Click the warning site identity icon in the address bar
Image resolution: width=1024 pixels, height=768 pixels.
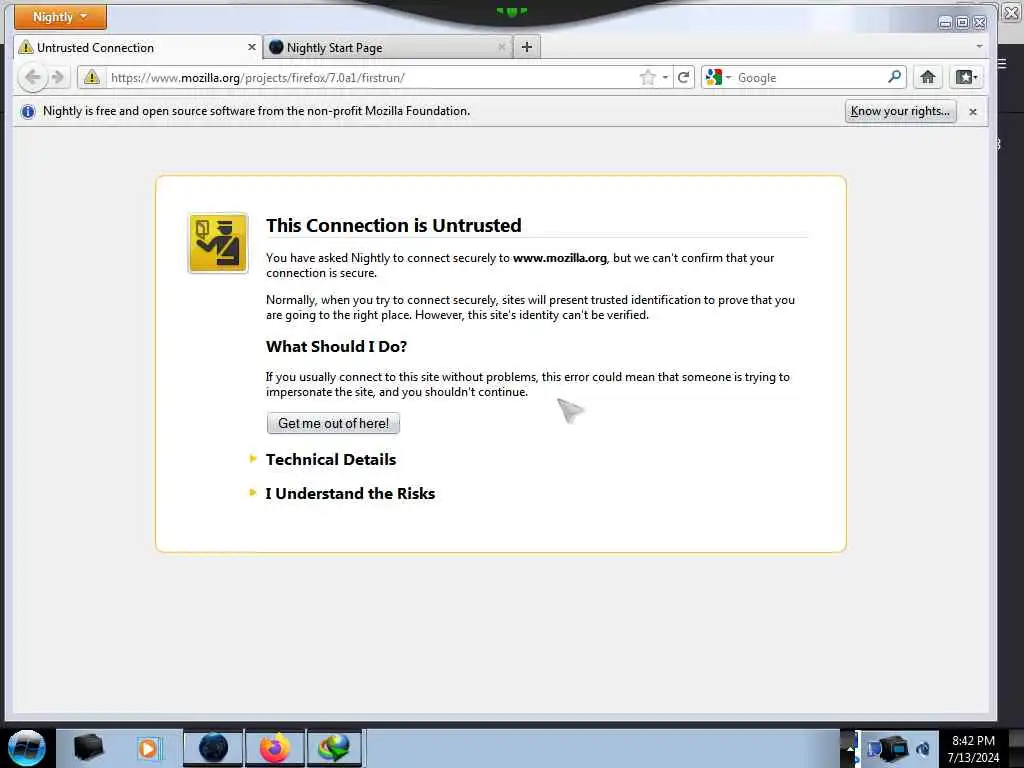(x=92, y=78)
